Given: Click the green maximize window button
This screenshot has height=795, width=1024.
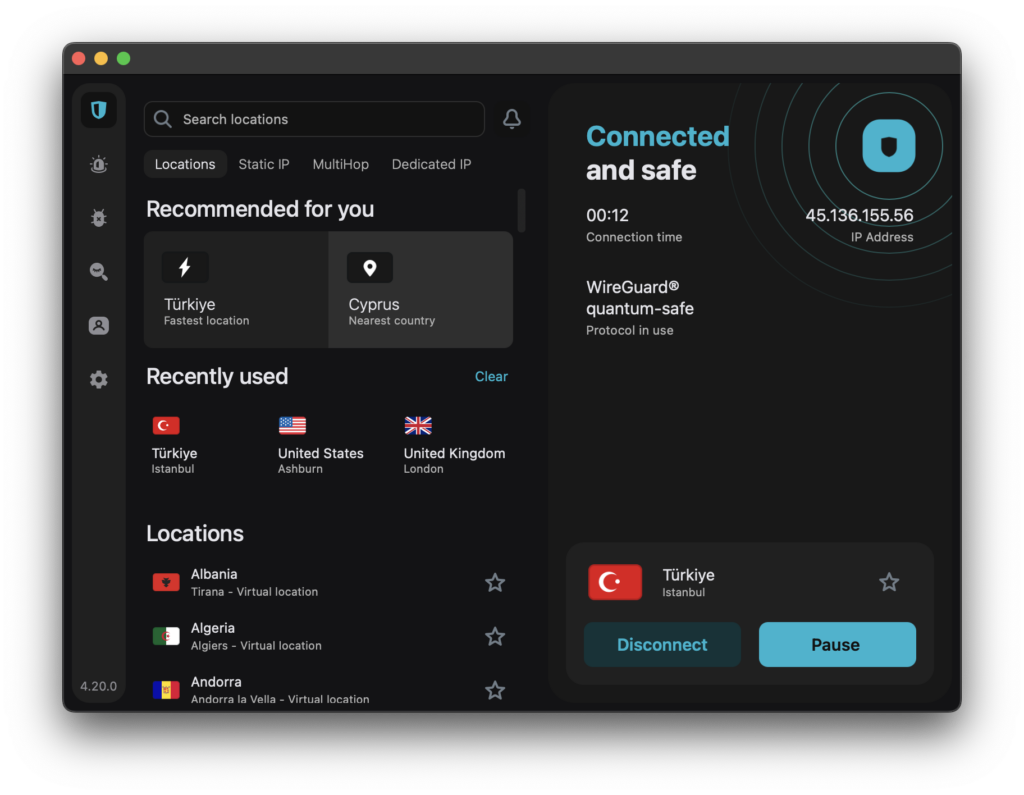Looking at the screenshot, I should [123, 59].
